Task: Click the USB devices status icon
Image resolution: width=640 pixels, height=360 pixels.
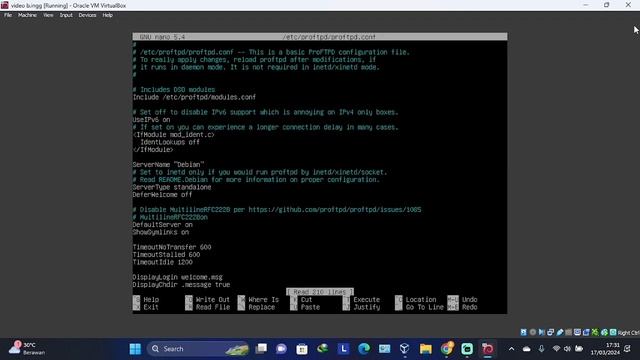Action: click(560, 332)
